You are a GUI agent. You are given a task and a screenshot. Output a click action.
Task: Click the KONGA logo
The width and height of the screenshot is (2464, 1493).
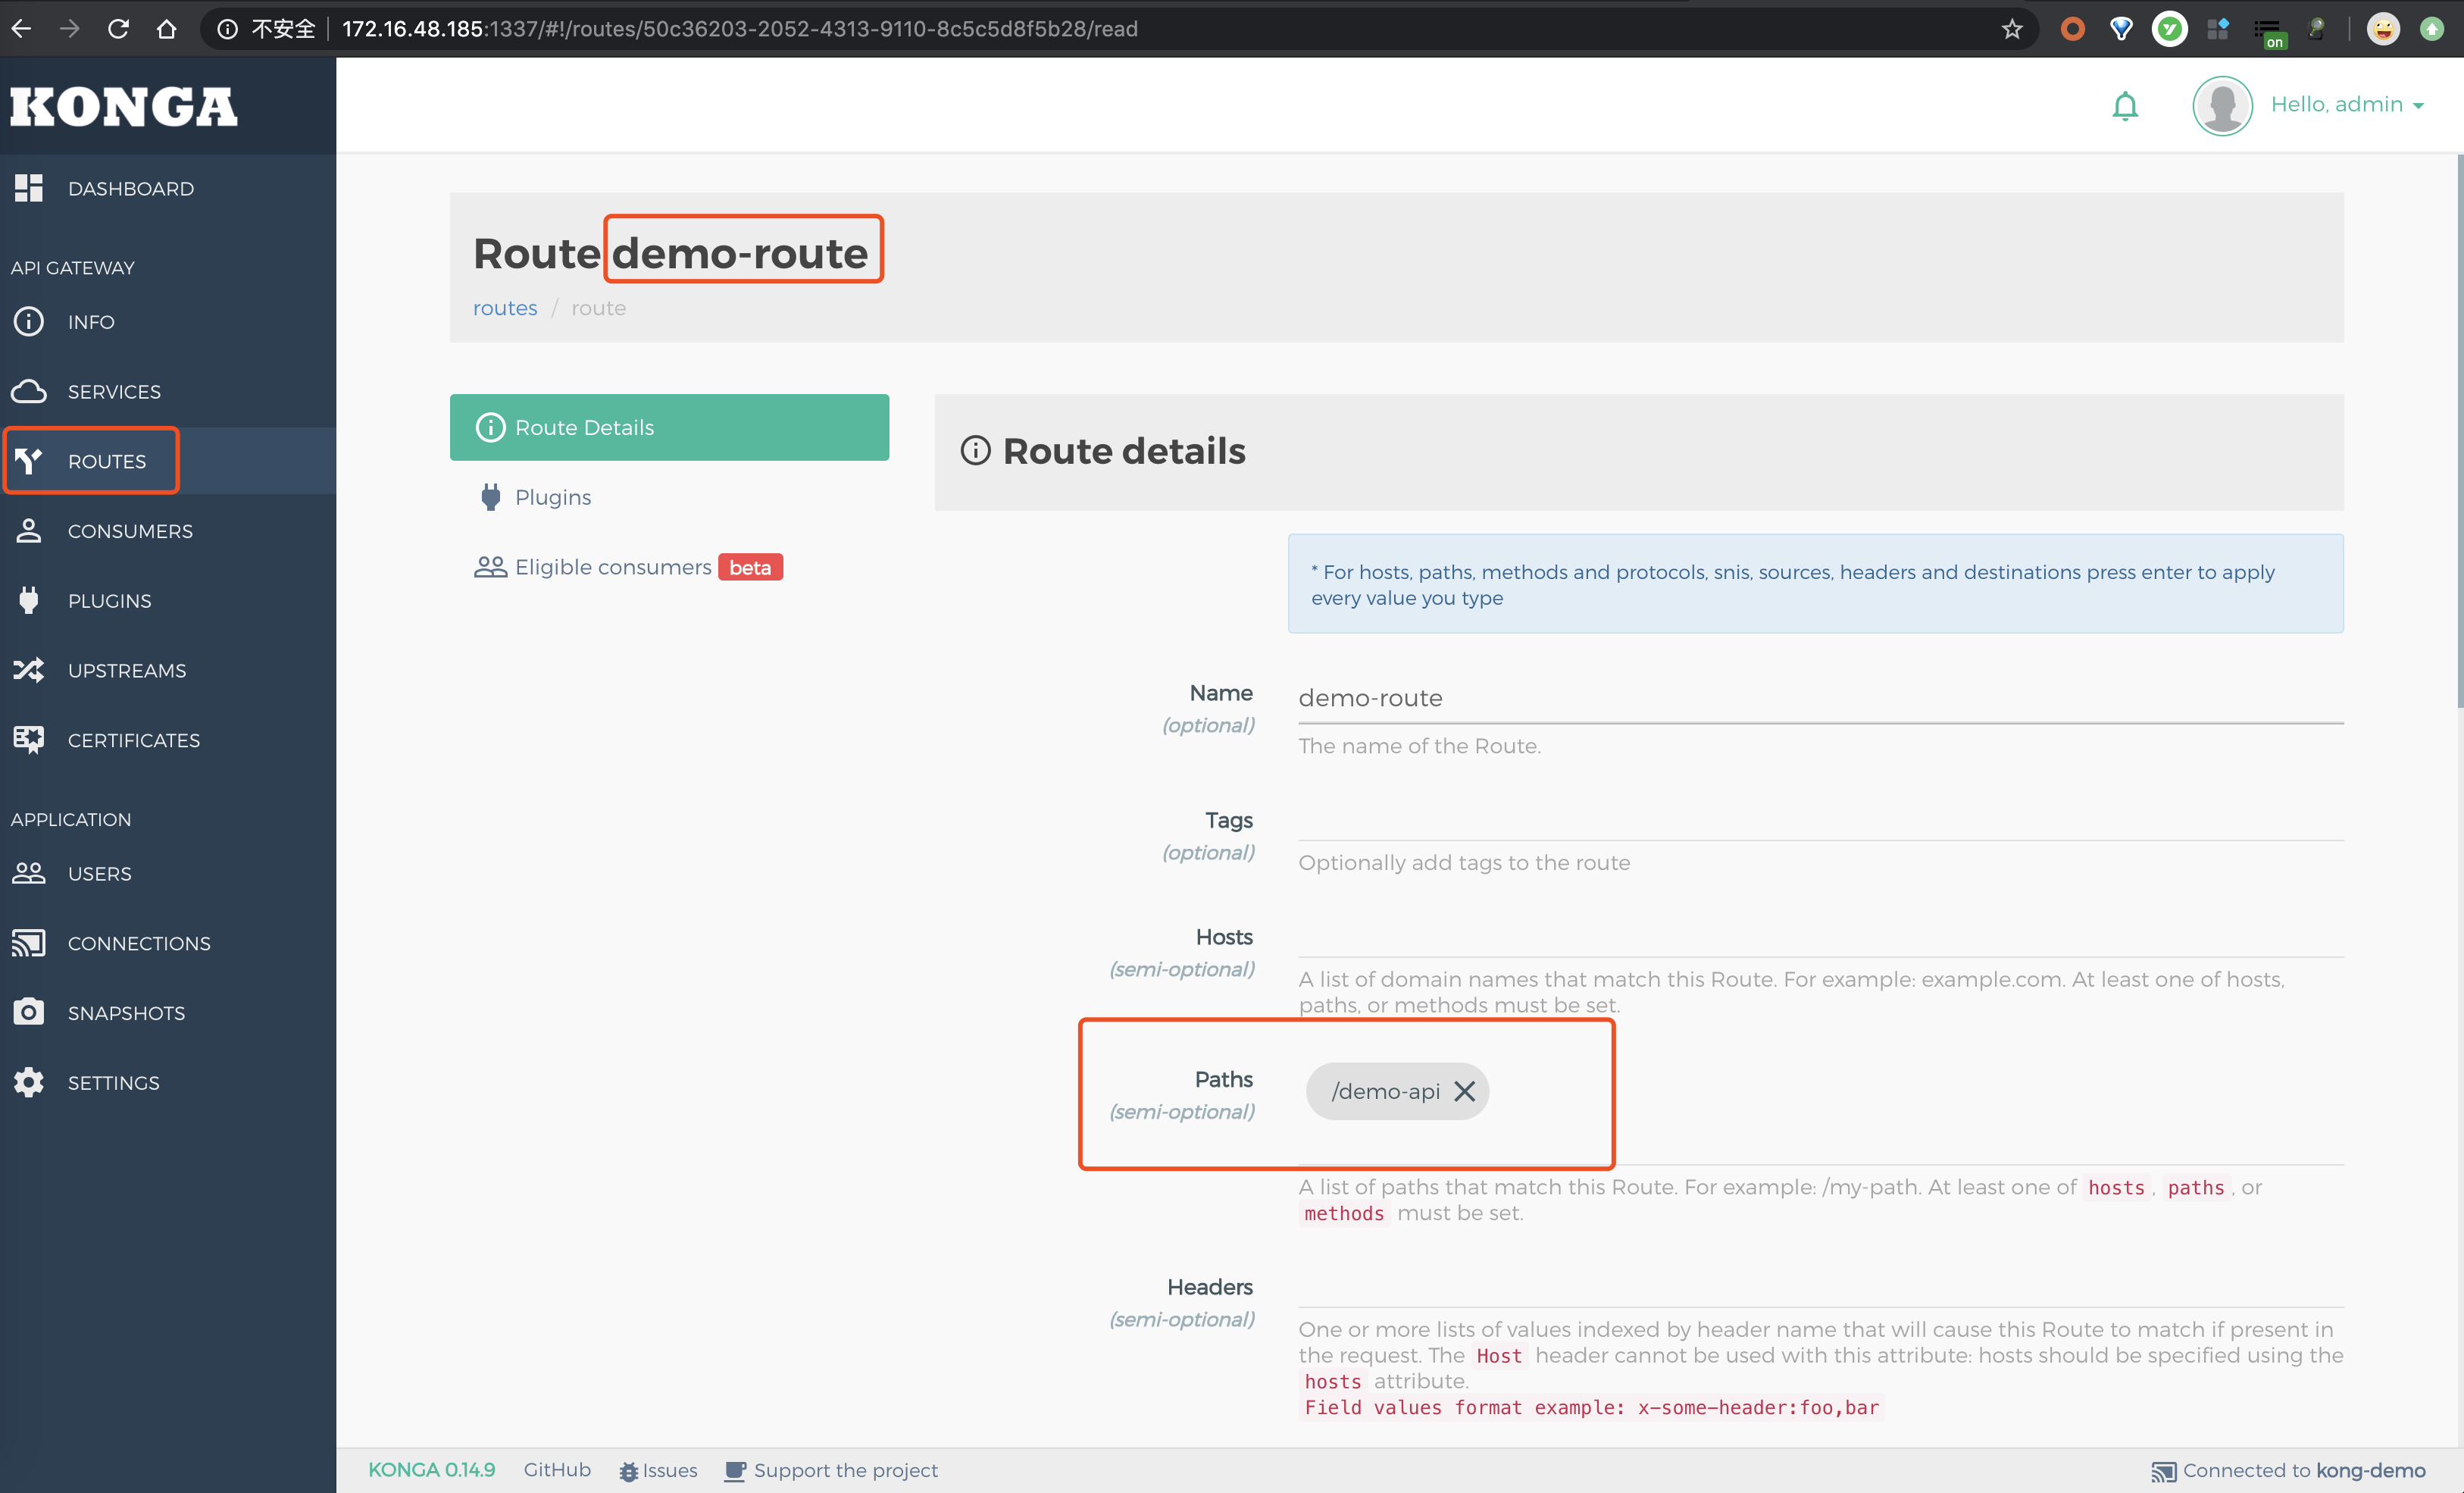pos(124,106)
